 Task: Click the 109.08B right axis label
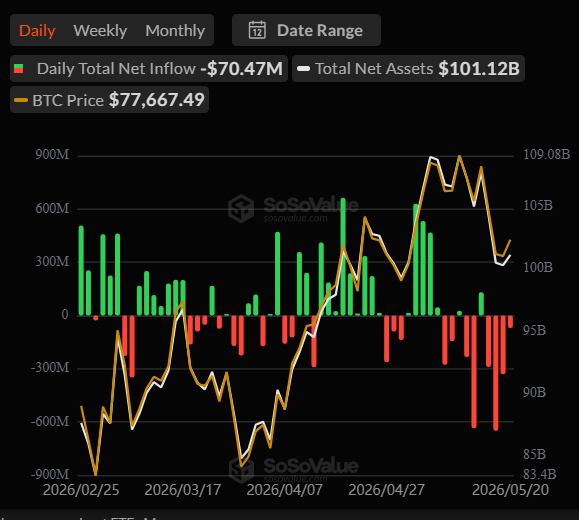[547, 155]
